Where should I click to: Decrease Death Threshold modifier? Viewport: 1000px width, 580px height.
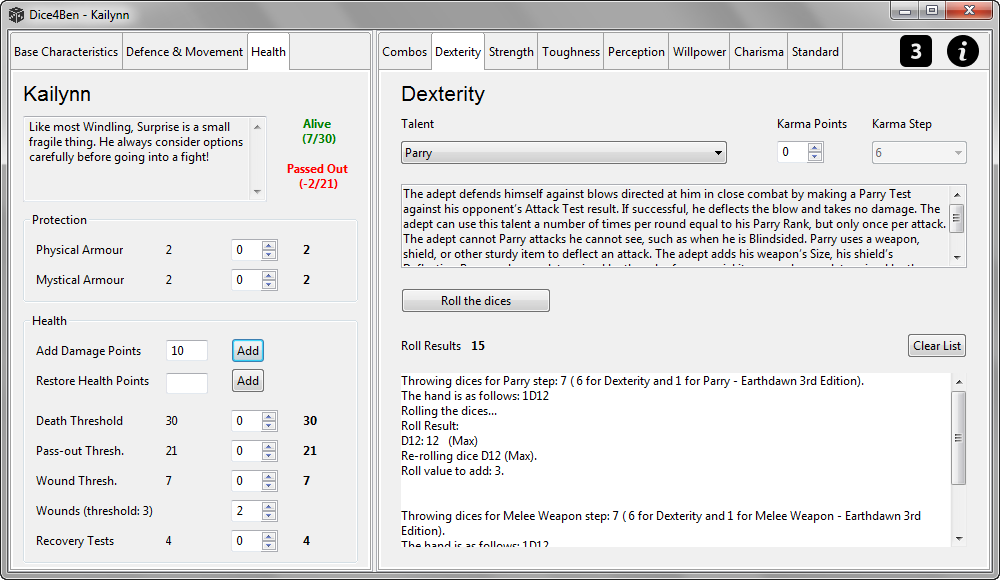coord(268,425)
